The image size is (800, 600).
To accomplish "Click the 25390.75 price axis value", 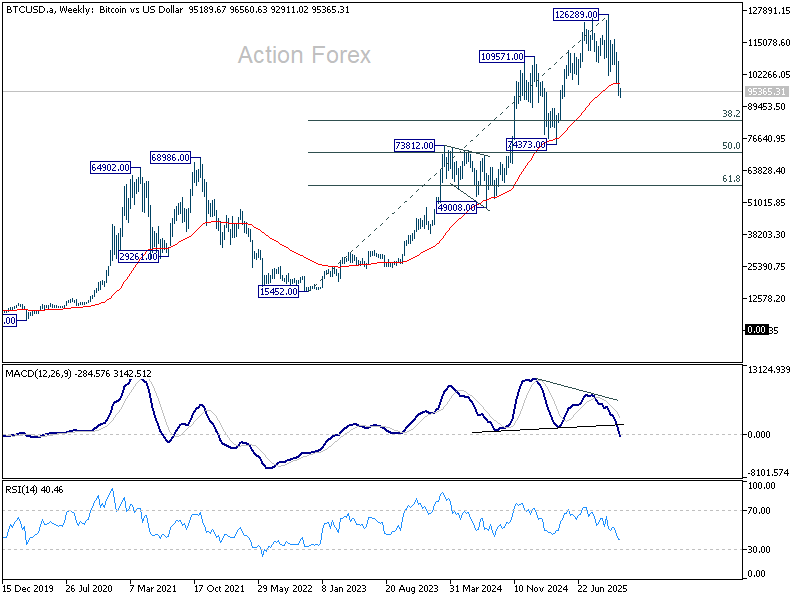I will 766,267.
